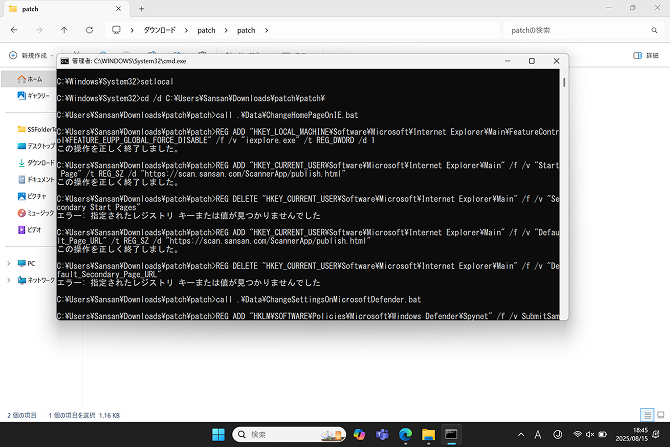670x447 pixels.
Task: Click IME options icon beside the A indicator
Action: [x=558, y=435]
